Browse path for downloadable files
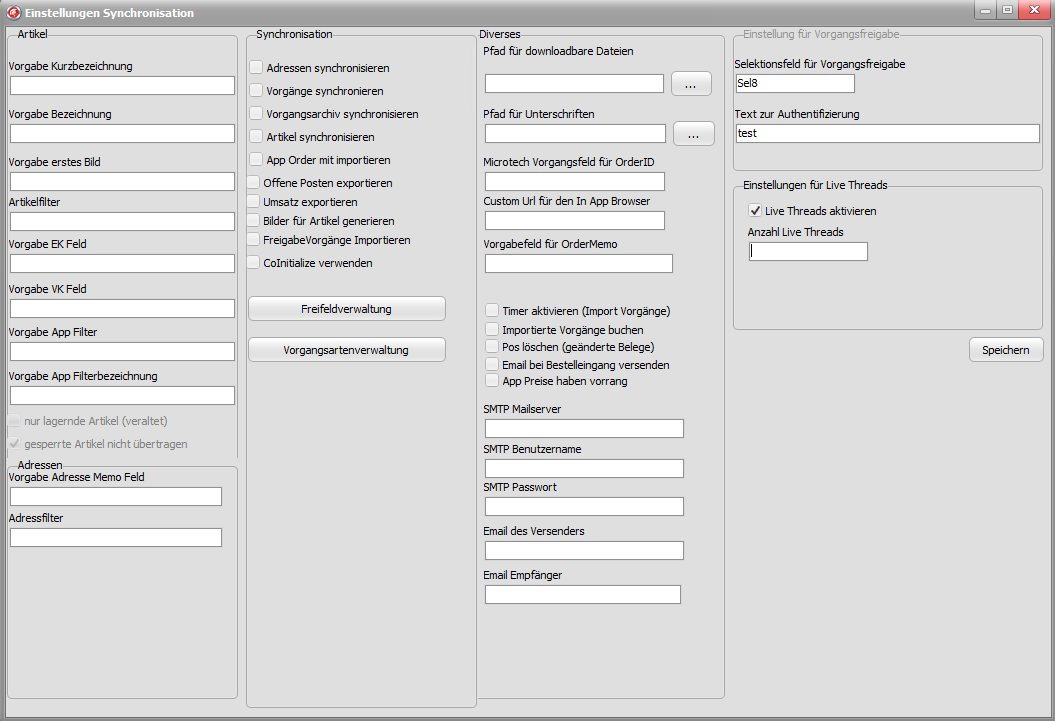The width and height of the screenshot is (1055, 721). [690, 84]
